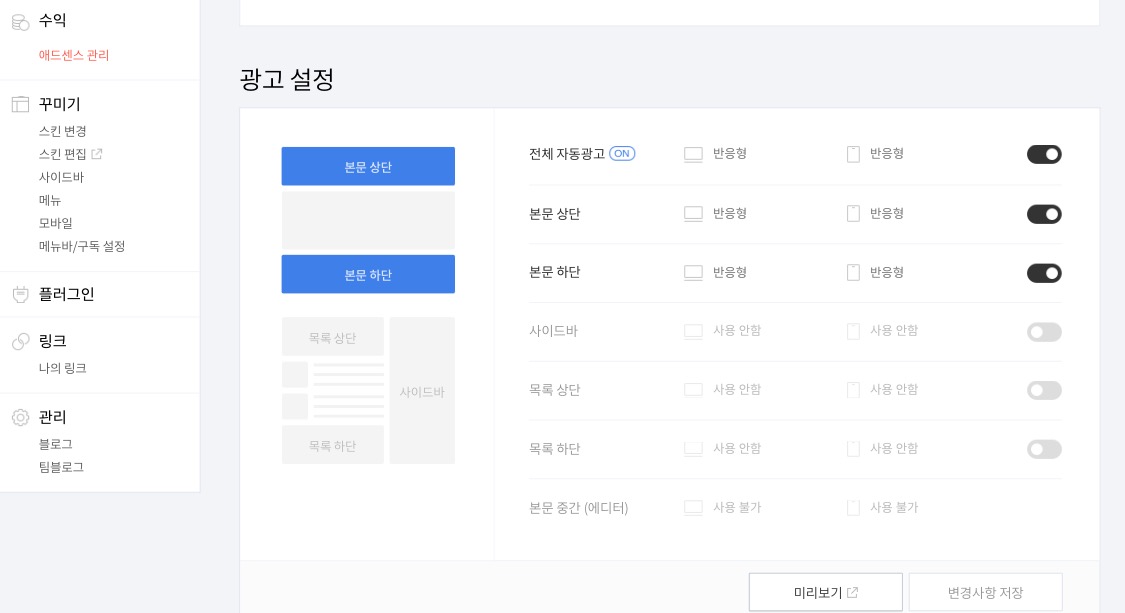Select blue 본문 하단 block in layout preview
1125x613 pixels.
[368, 274]
